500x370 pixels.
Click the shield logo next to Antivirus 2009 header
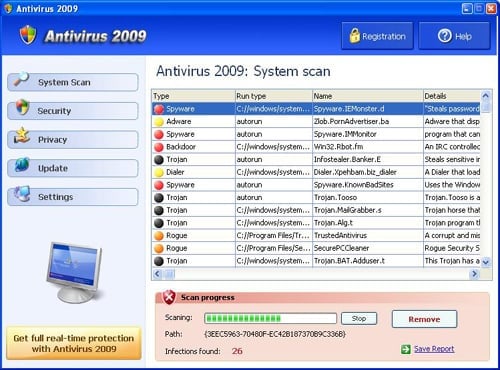pos(28,35)
